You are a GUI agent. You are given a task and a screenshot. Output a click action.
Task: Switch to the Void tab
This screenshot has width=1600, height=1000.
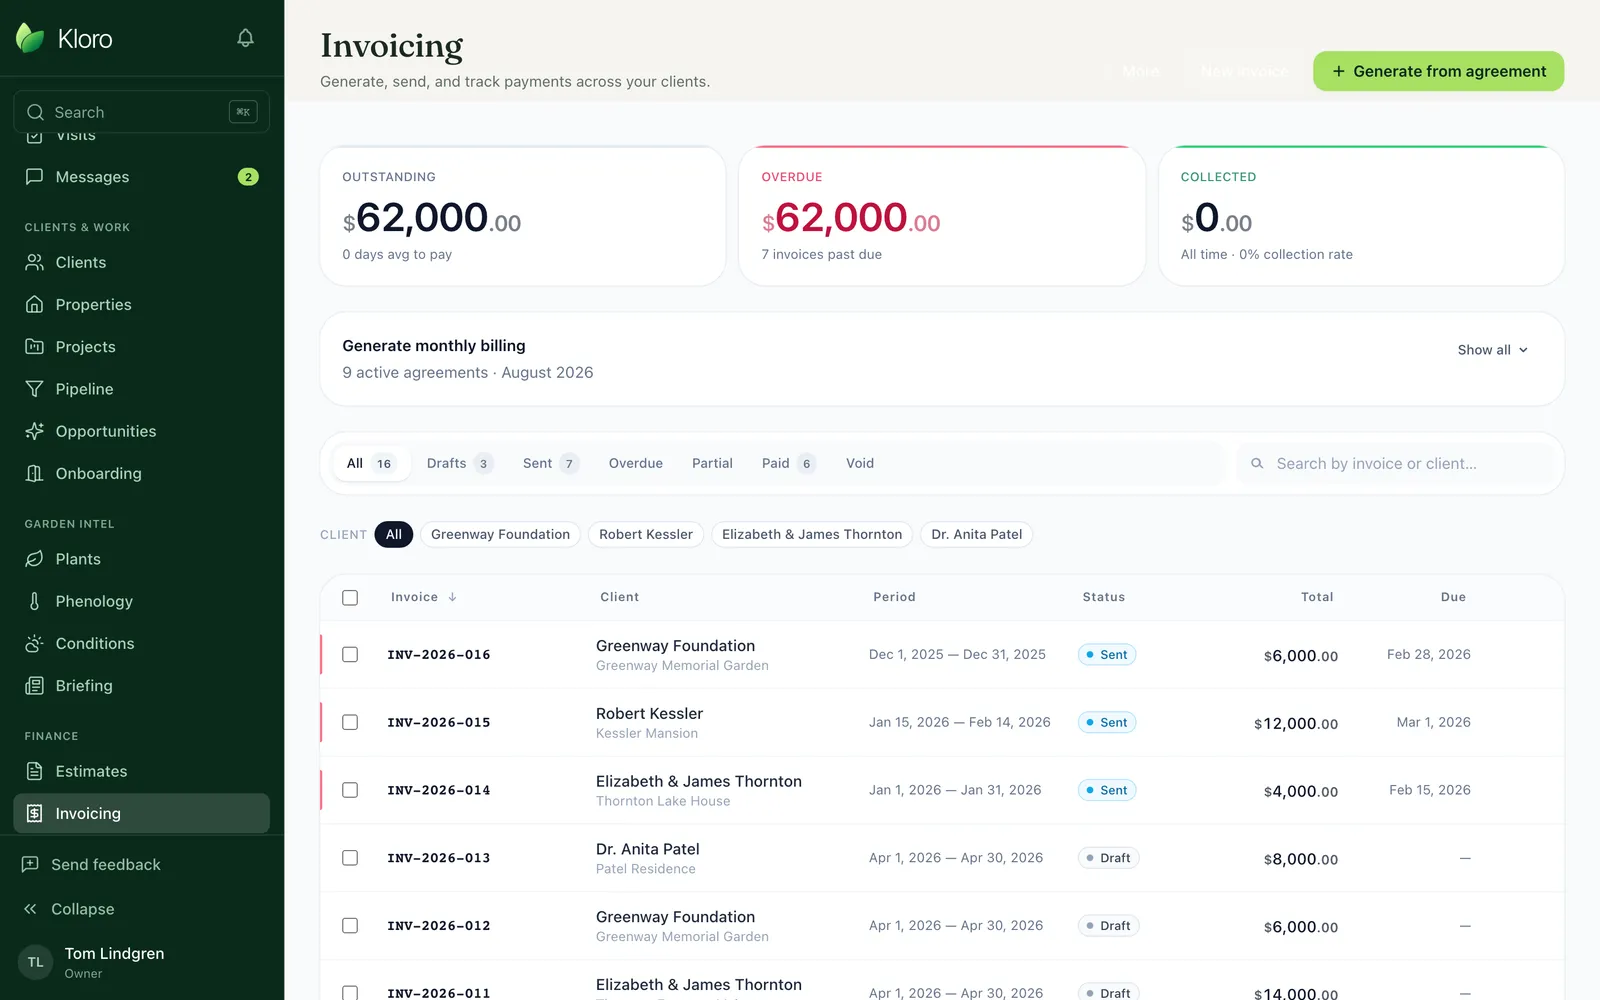[860, 463]
